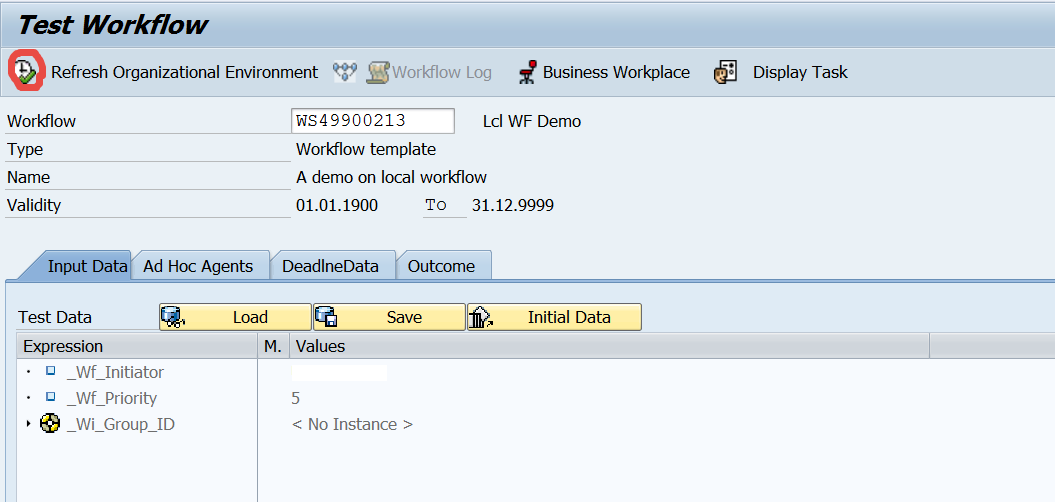1055x502 pixels.
Task: Open the Outcome tab
Action: point(441,266)
